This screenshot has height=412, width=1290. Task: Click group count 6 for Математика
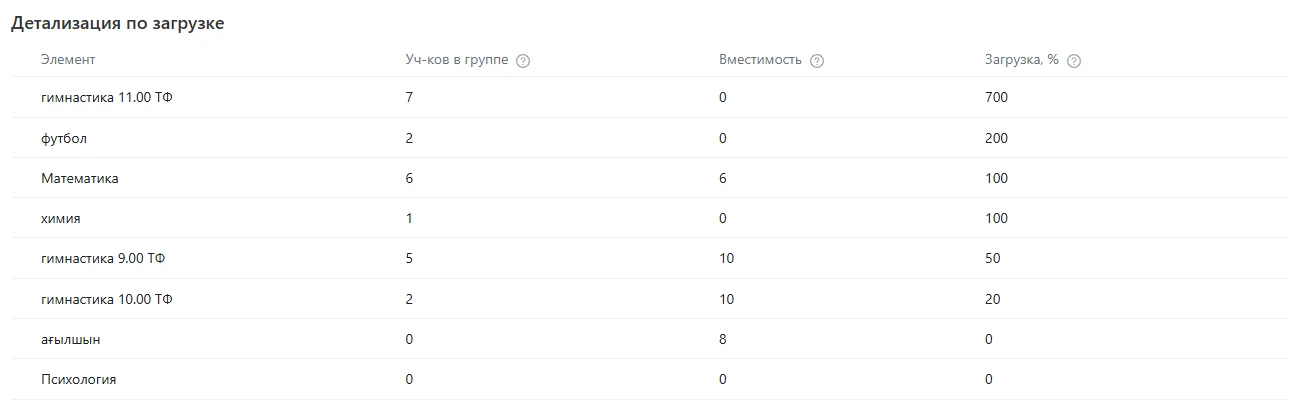pyautogui.click(x=409, y=178)
